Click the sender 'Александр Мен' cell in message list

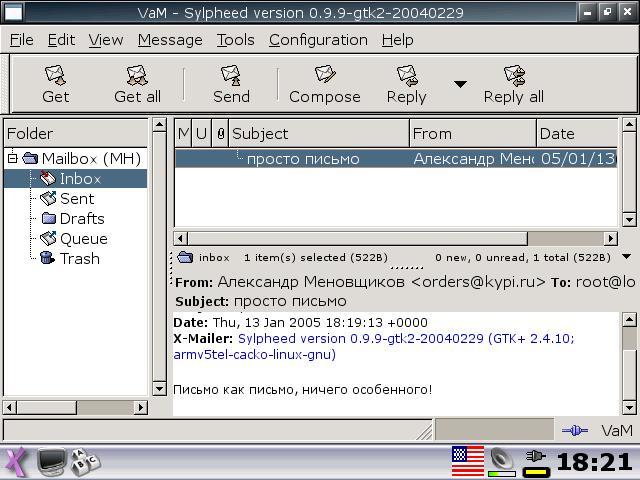(473, 159)
